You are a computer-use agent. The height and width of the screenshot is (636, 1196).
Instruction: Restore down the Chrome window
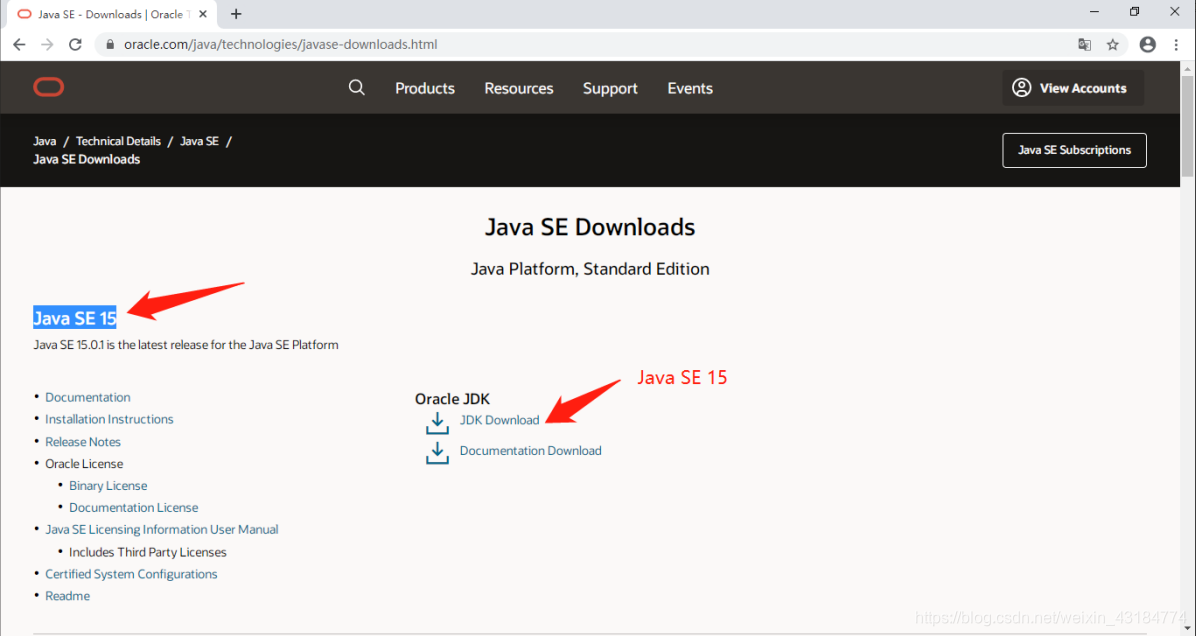point(1134,12)
